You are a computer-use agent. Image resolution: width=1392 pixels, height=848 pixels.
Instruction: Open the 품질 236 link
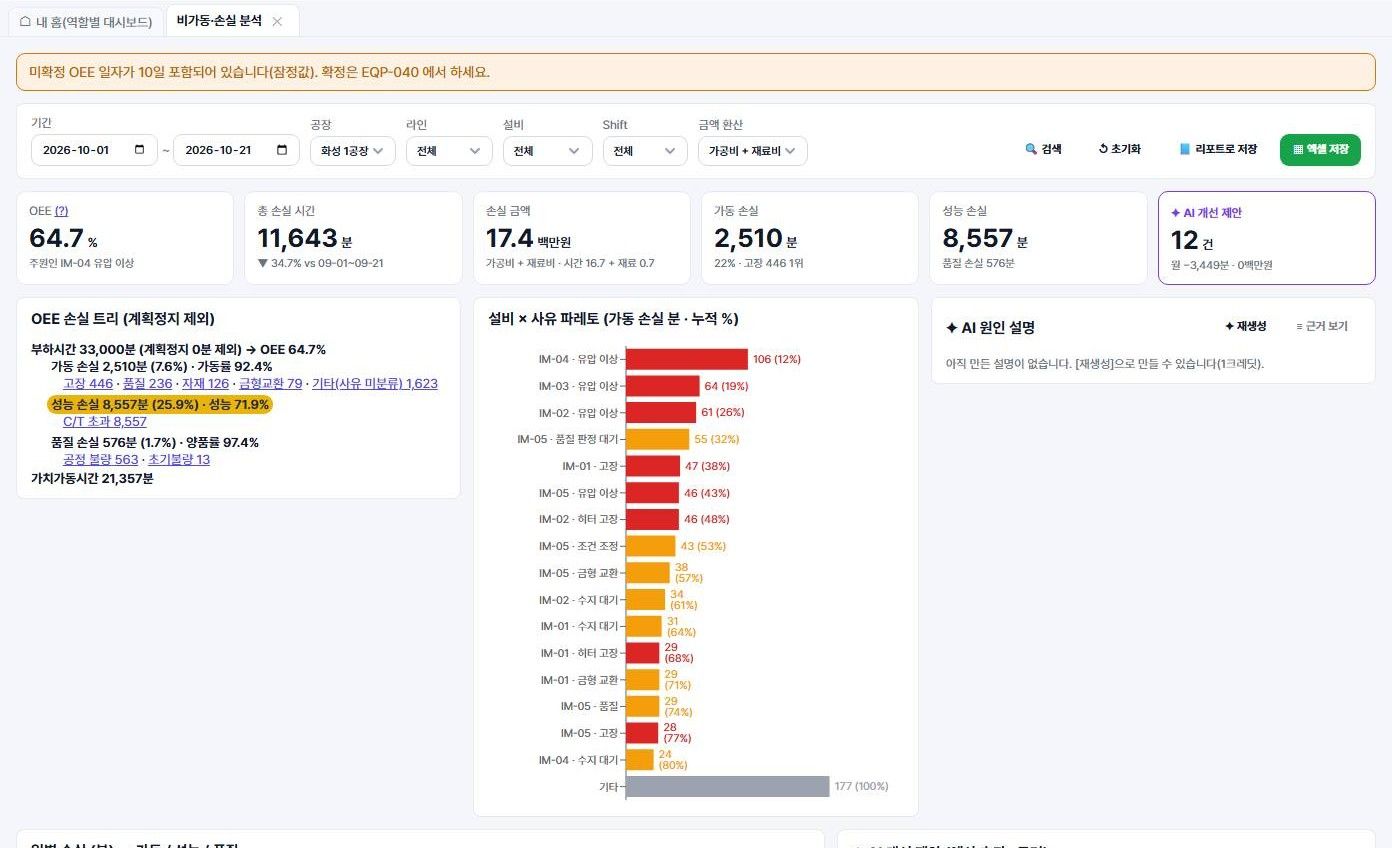(147, 384)
